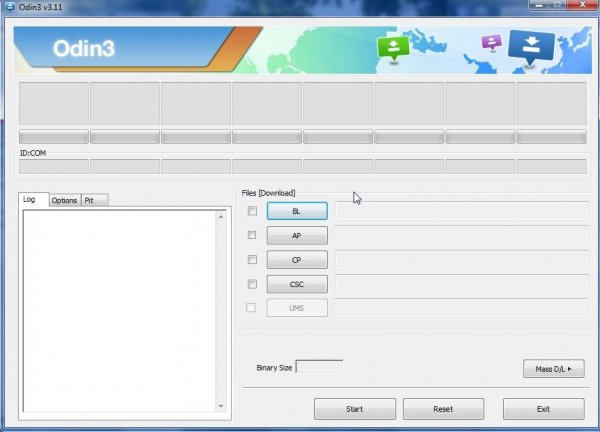The image size is (600, 432).
Task: Click the CP file button
Action: (297, 260)
